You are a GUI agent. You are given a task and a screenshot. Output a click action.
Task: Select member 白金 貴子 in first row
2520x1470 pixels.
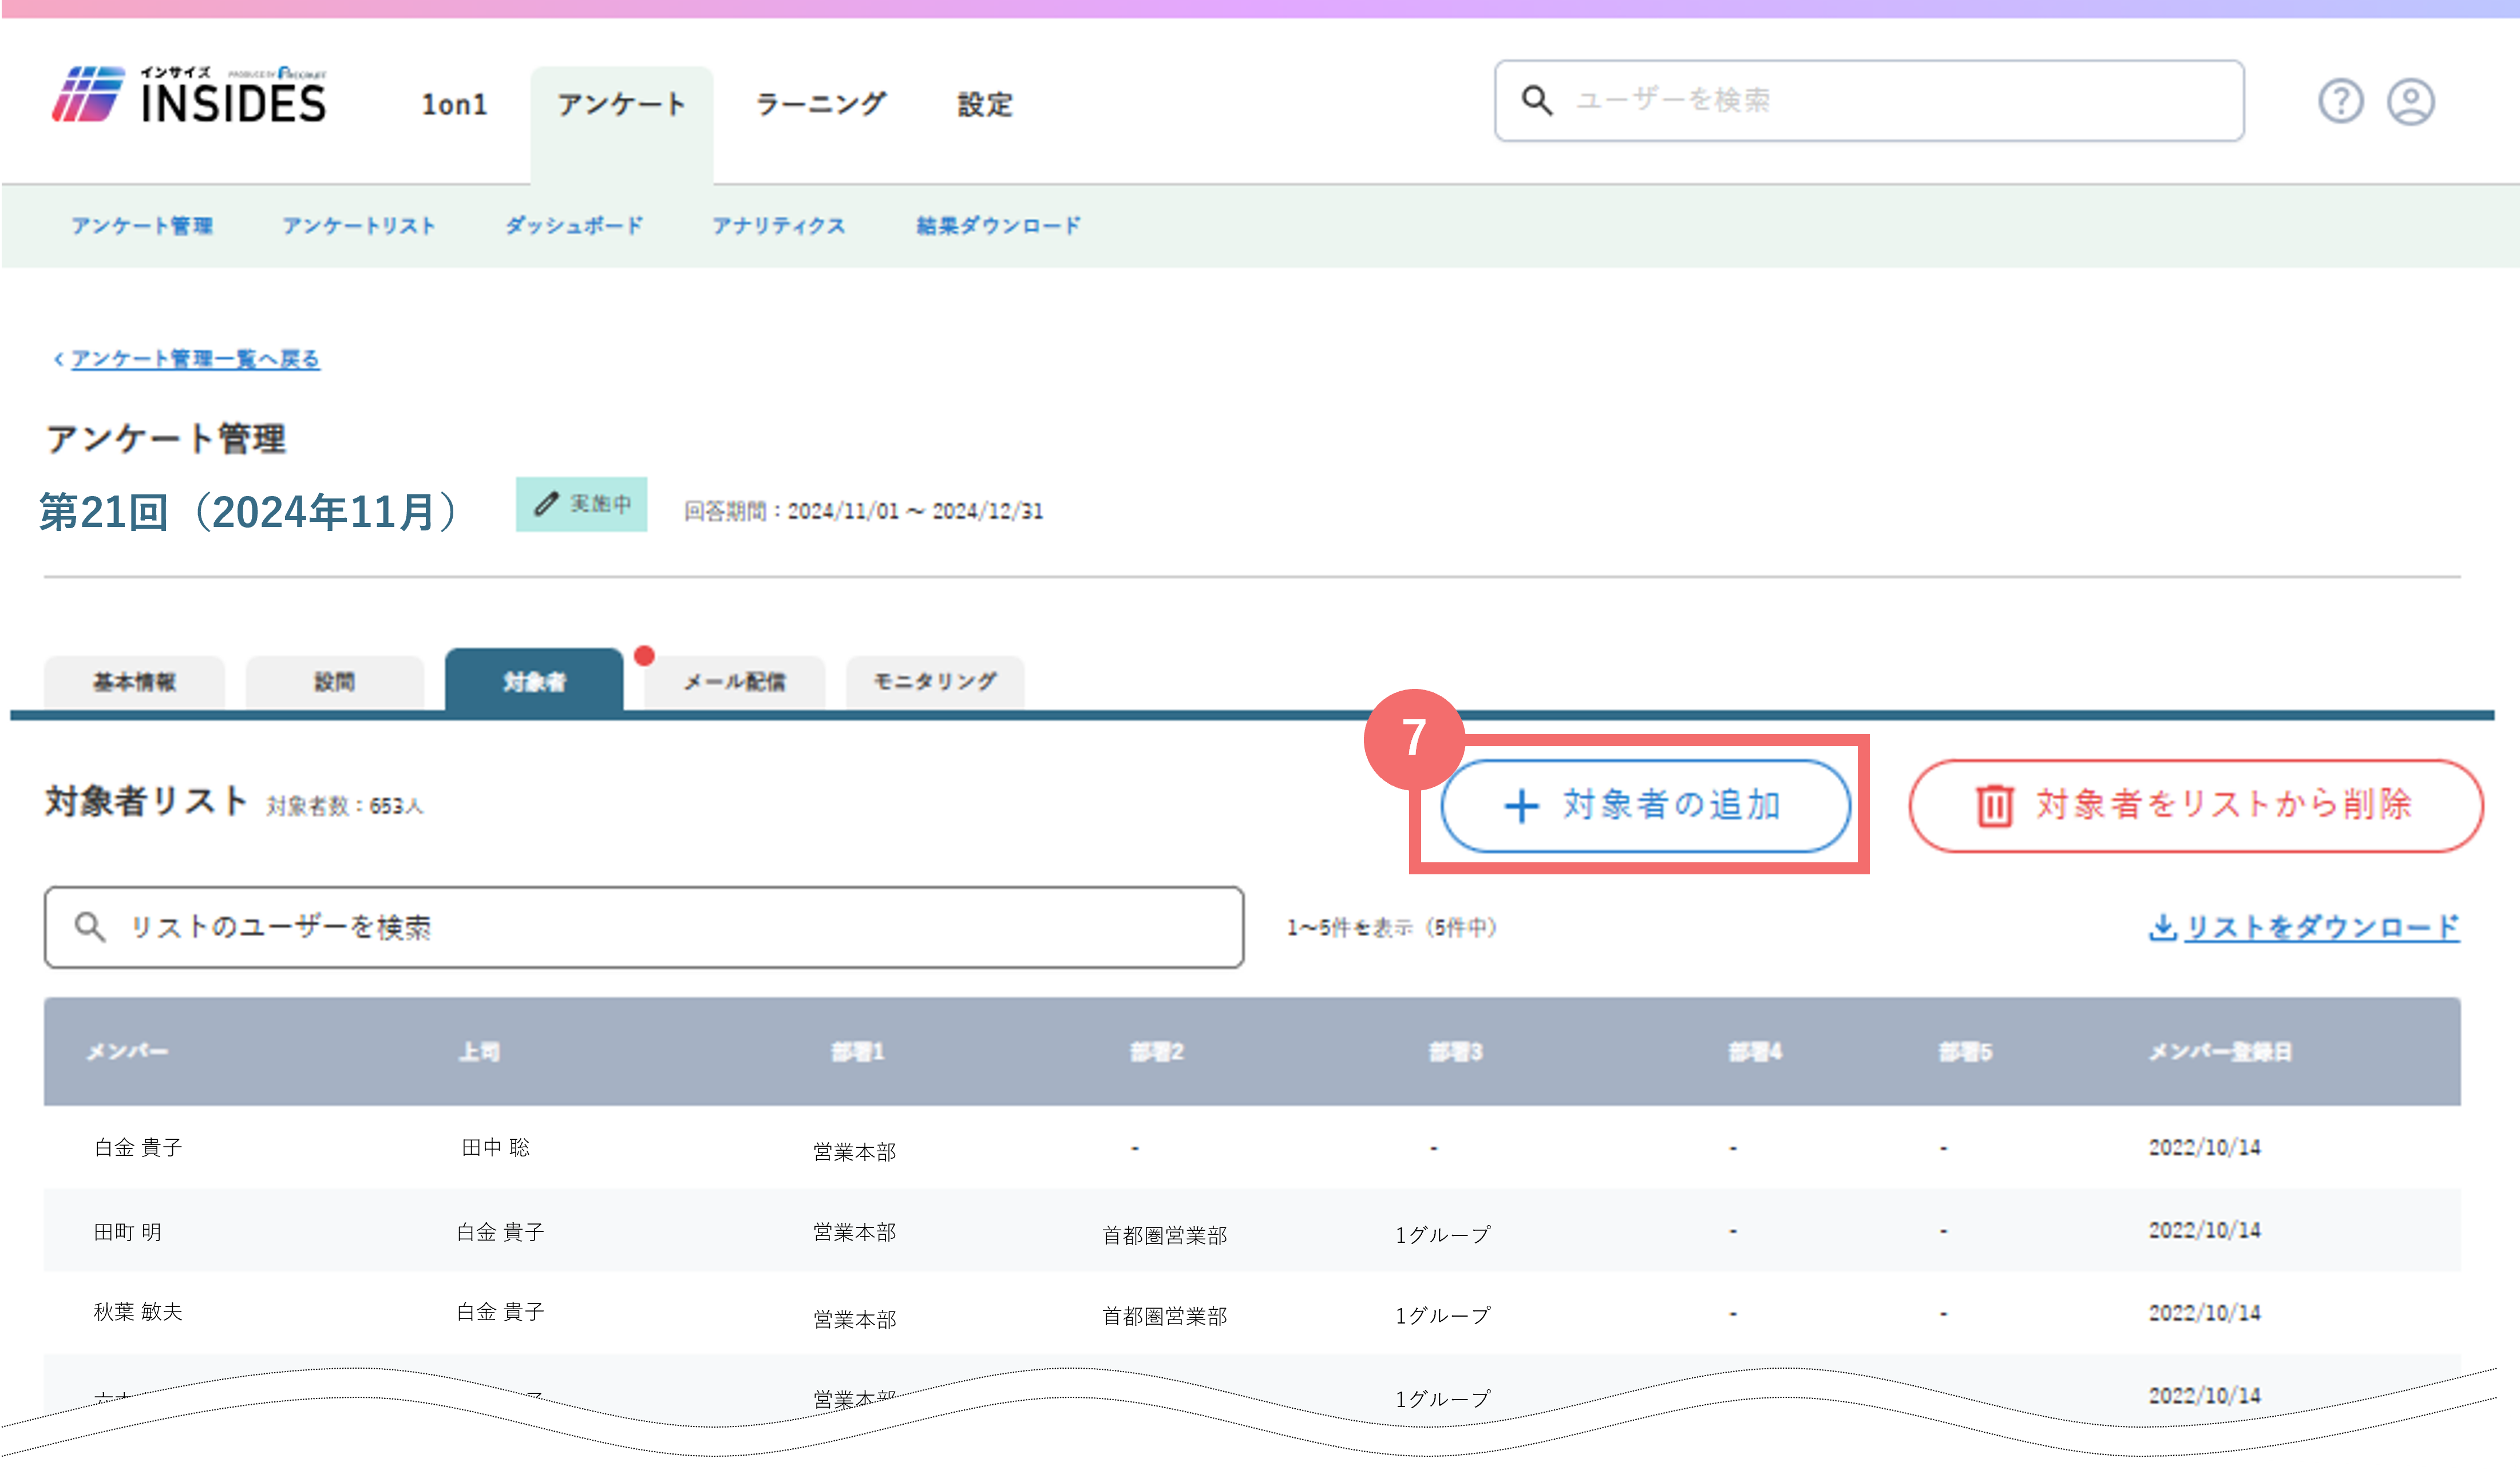pyautogui.click(x=138, y=1148)
